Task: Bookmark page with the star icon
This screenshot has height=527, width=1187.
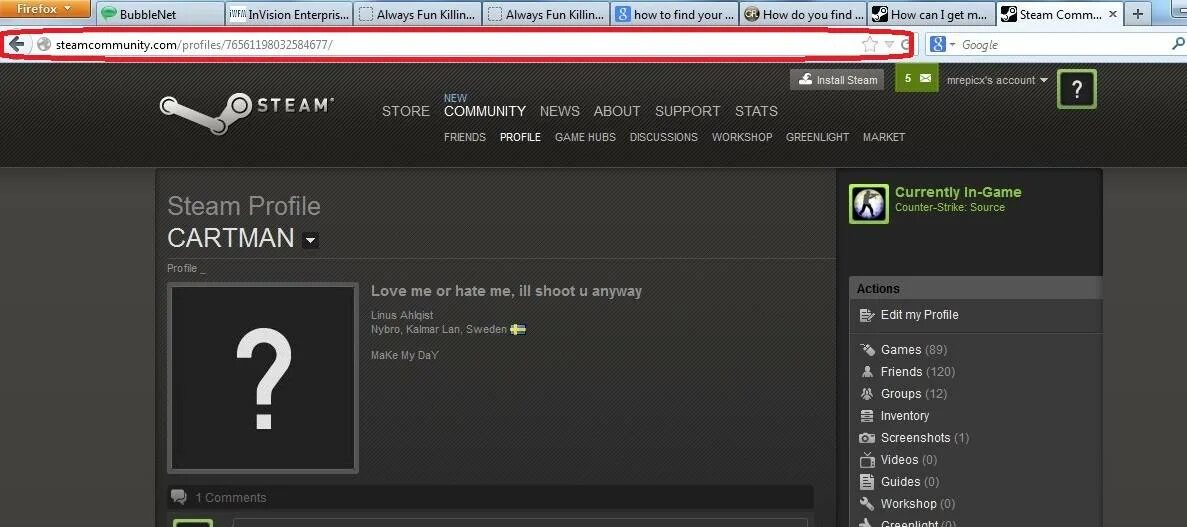Action: [870, 45]
